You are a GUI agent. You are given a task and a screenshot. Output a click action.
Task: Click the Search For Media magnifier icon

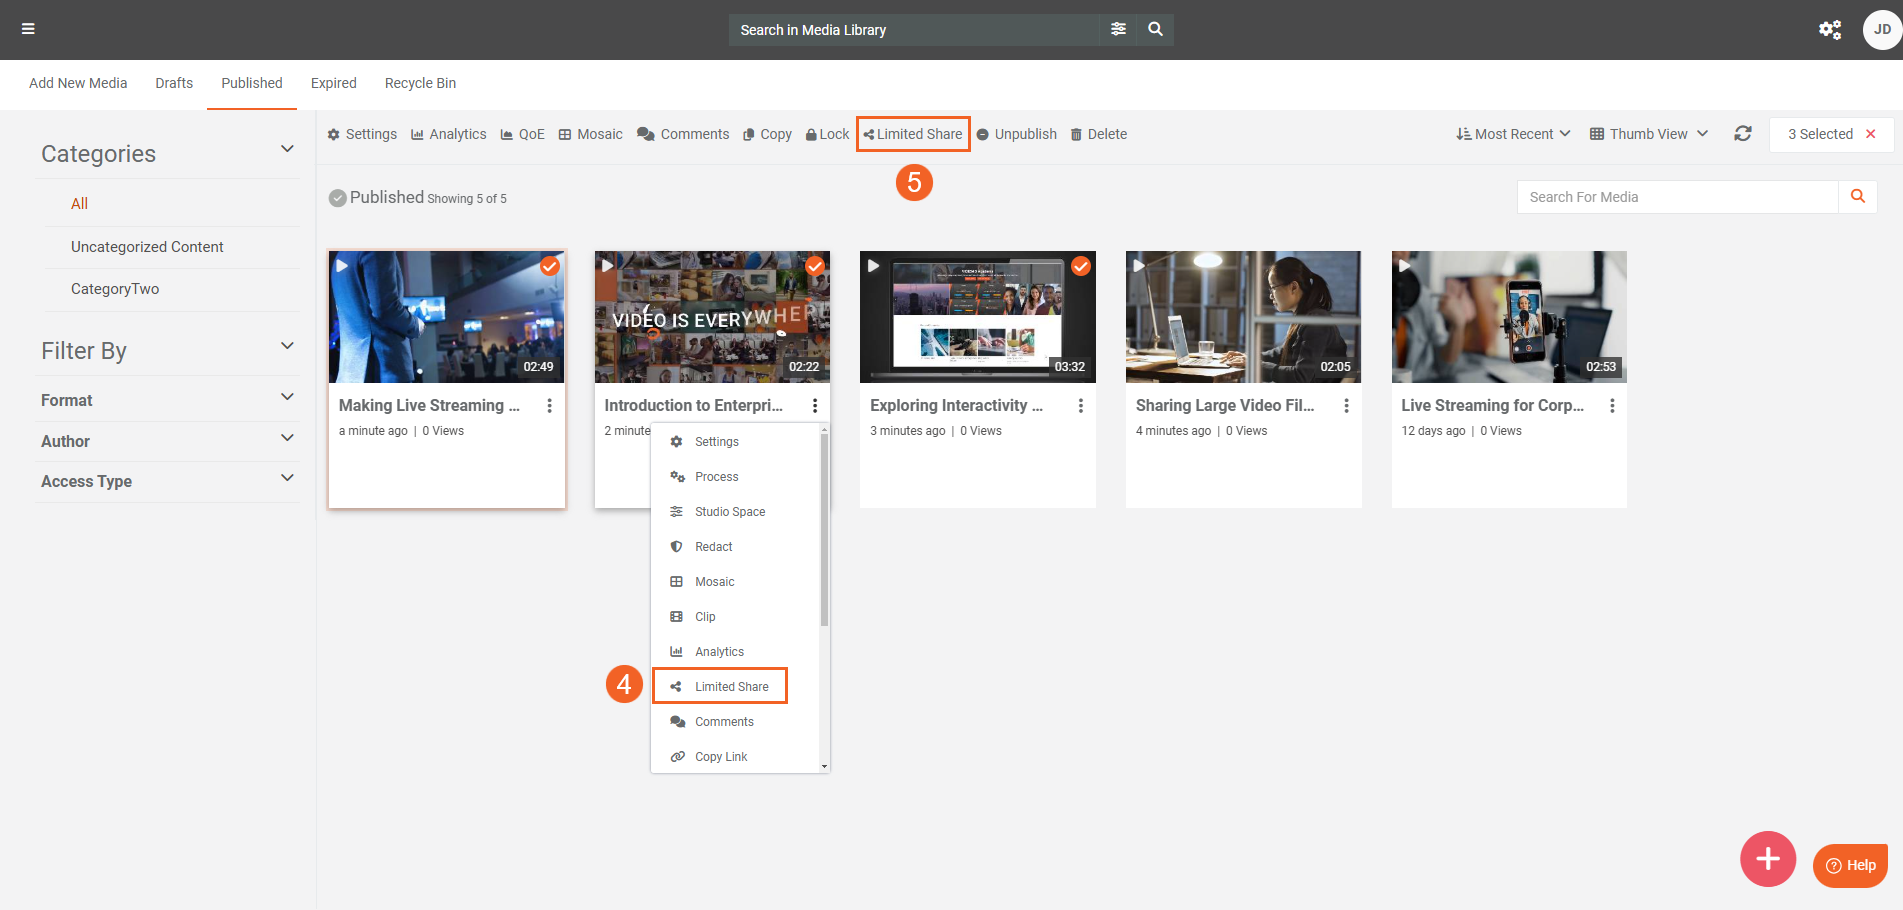[x=1857, y=197]
